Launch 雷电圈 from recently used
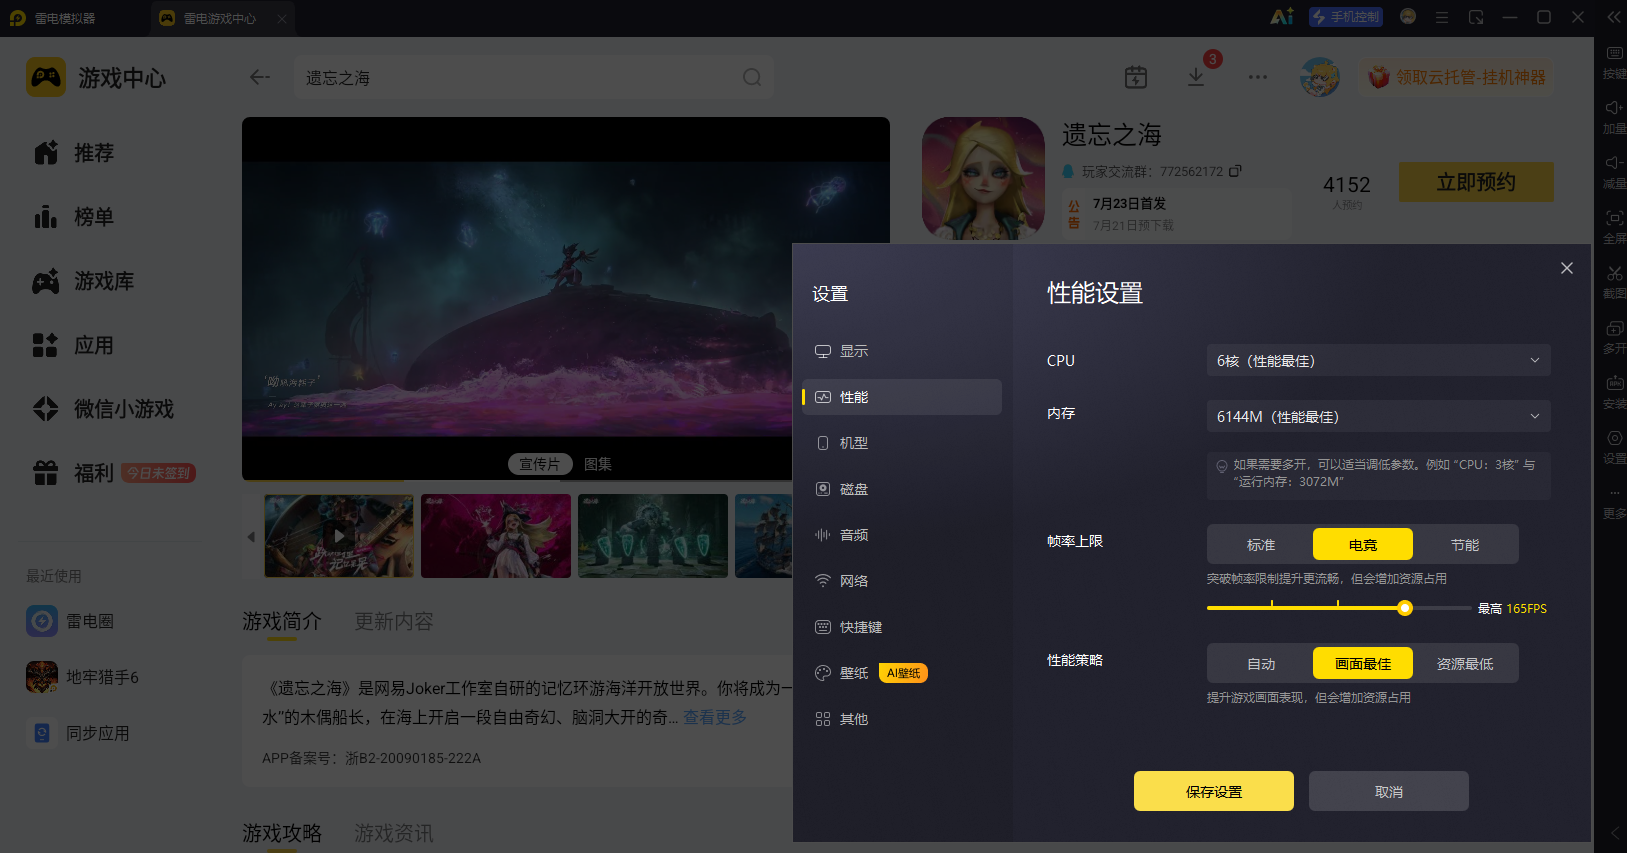This screenshot has width=1627, height=853. tap(70, 621)
